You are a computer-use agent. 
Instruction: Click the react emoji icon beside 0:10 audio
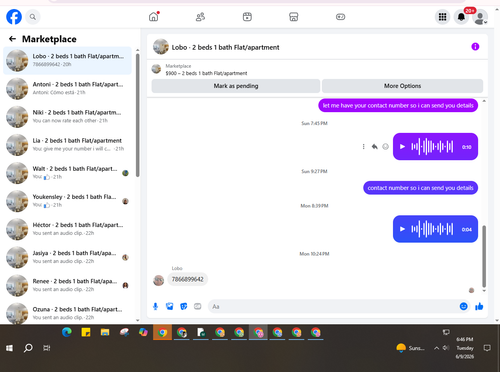(385, 147)
